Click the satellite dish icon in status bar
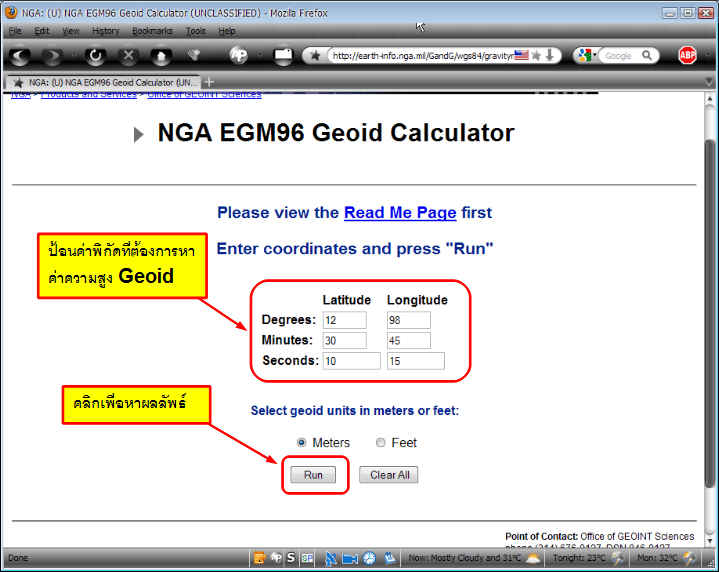This screenshot has height=572, width=719. click(330, 558)
